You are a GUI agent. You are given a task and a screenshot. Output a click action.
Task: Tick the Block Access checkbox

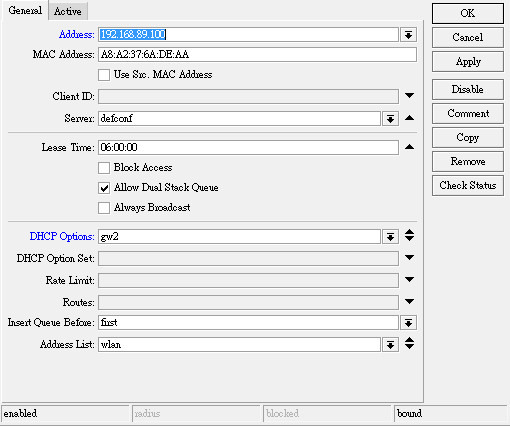[104, 168]
